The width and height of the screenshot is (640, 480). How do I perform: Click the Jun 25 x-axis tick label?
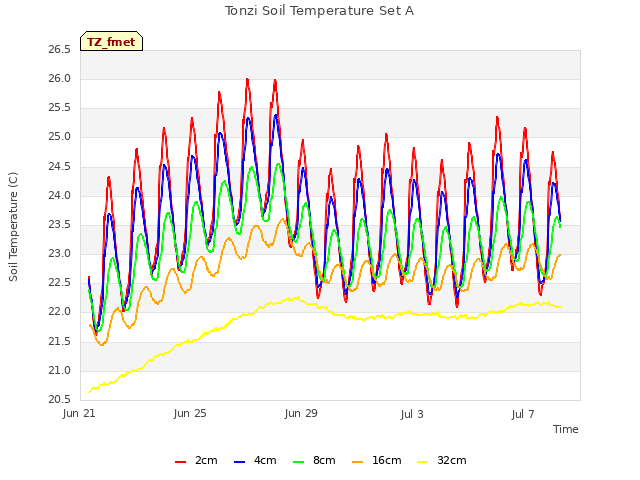point(190,413)
